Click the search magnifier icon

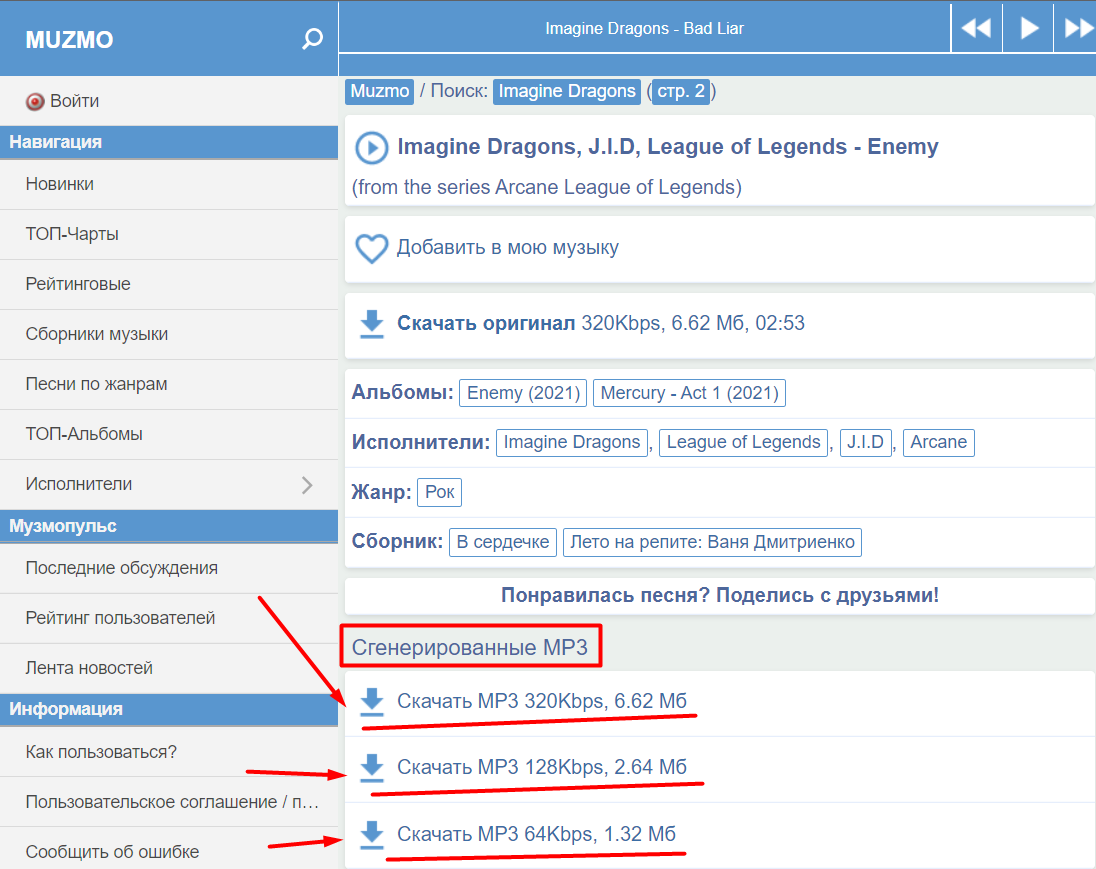pos(313,40)
